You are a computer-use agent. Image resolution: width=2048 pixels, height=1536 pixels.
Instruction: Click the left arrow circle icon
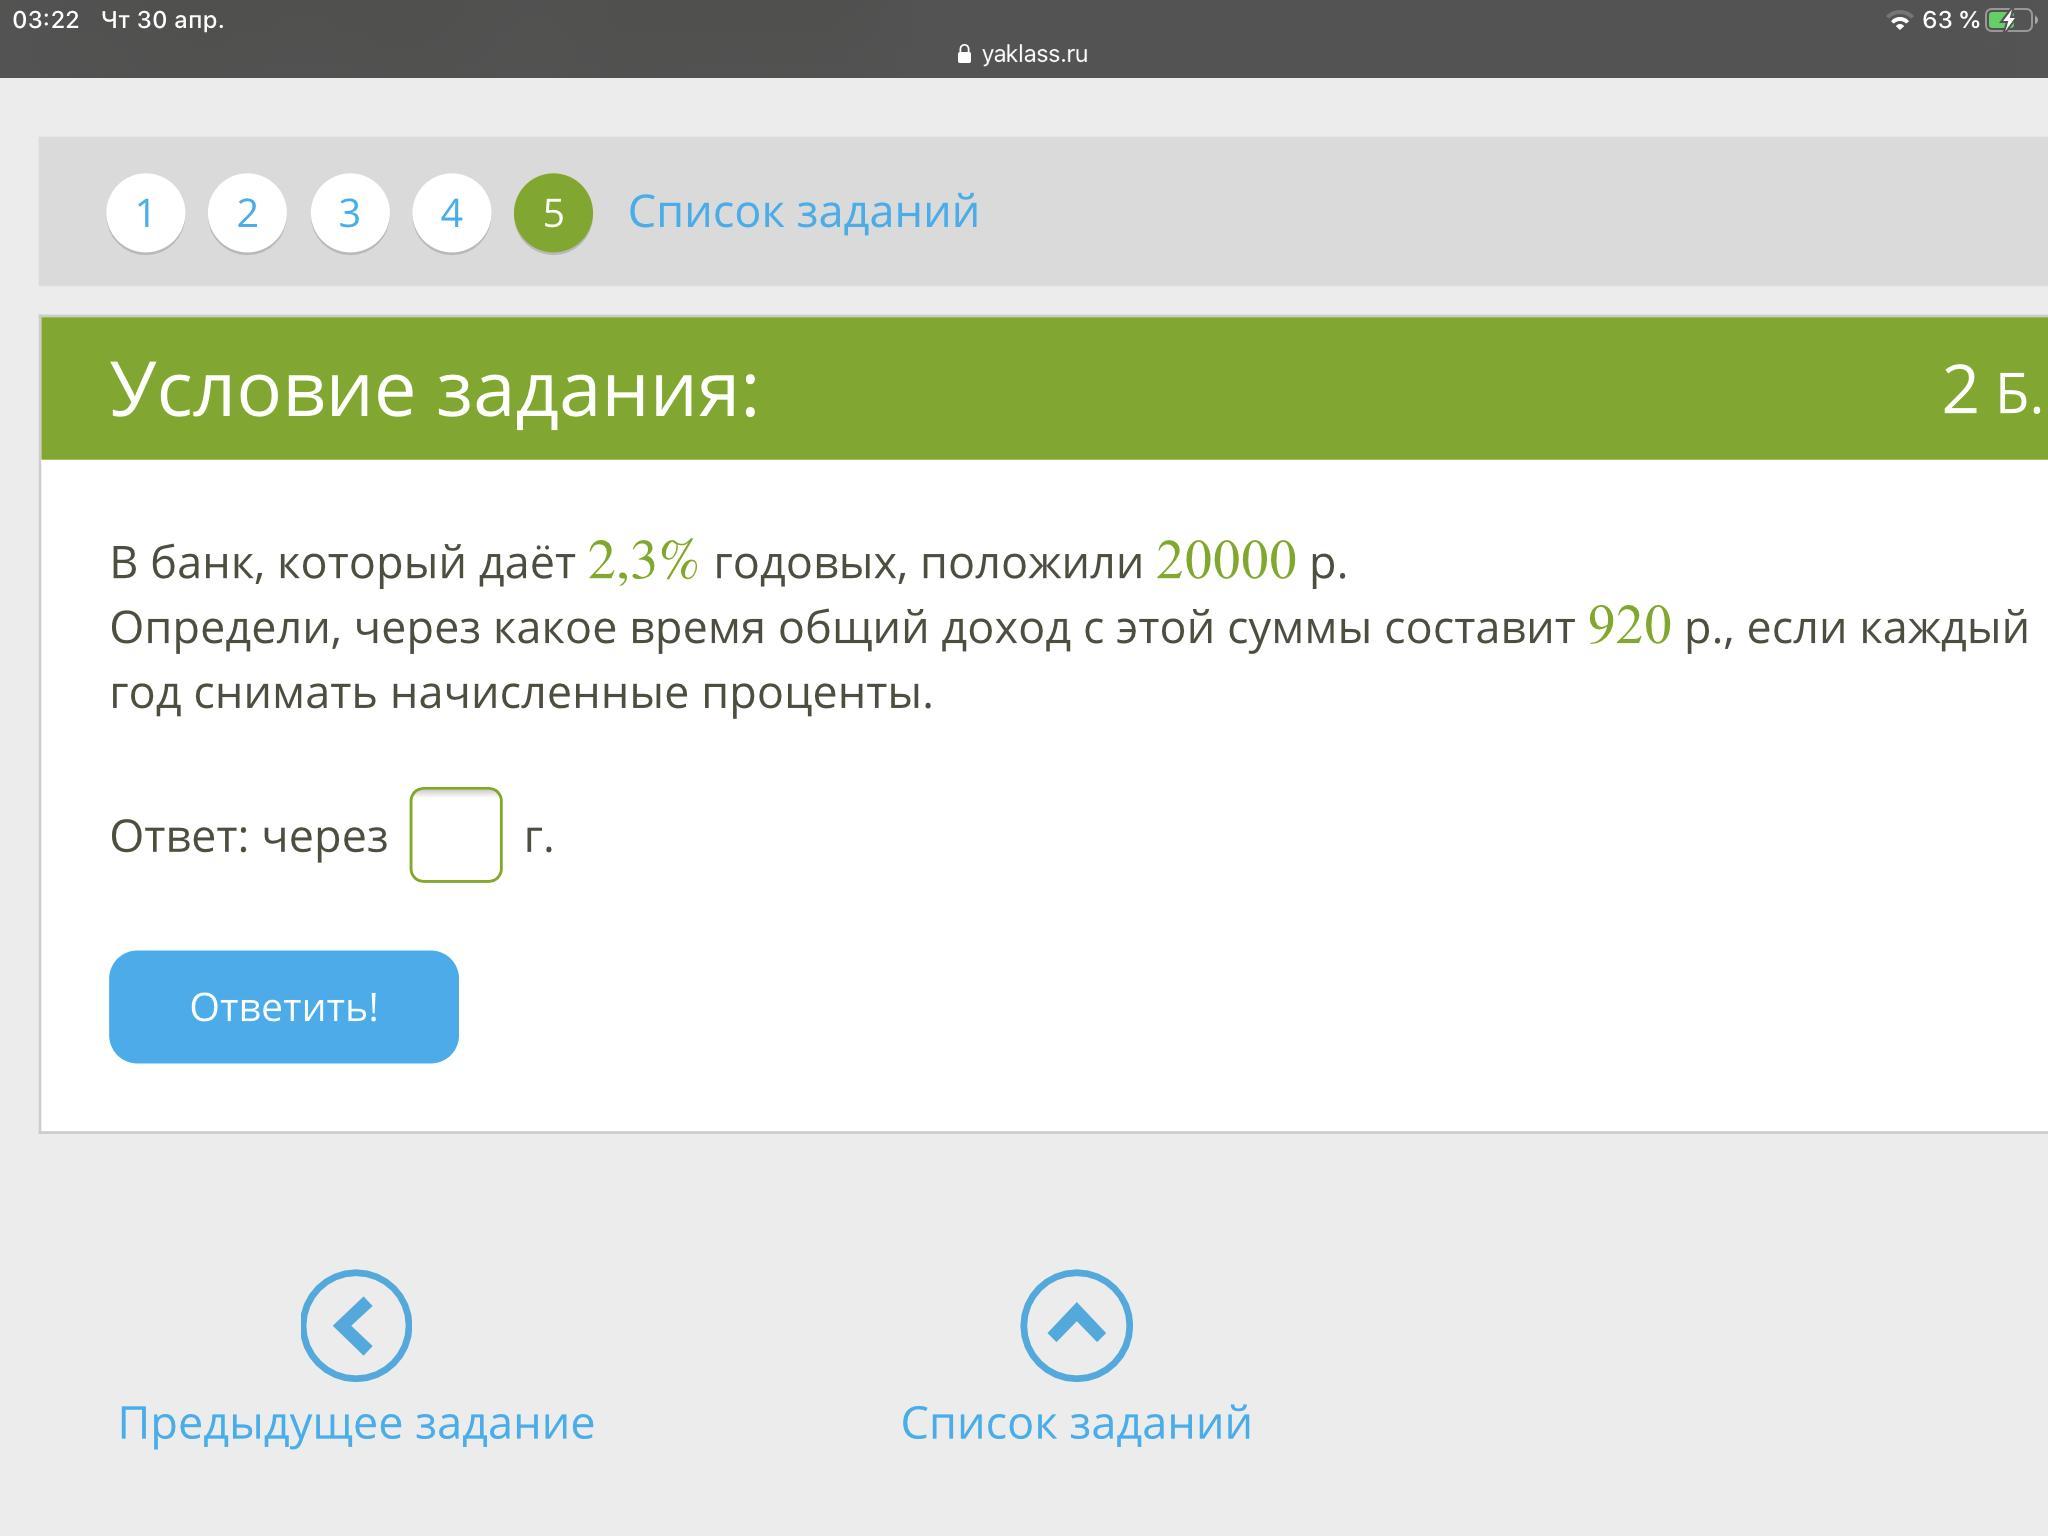point(356,1325)
